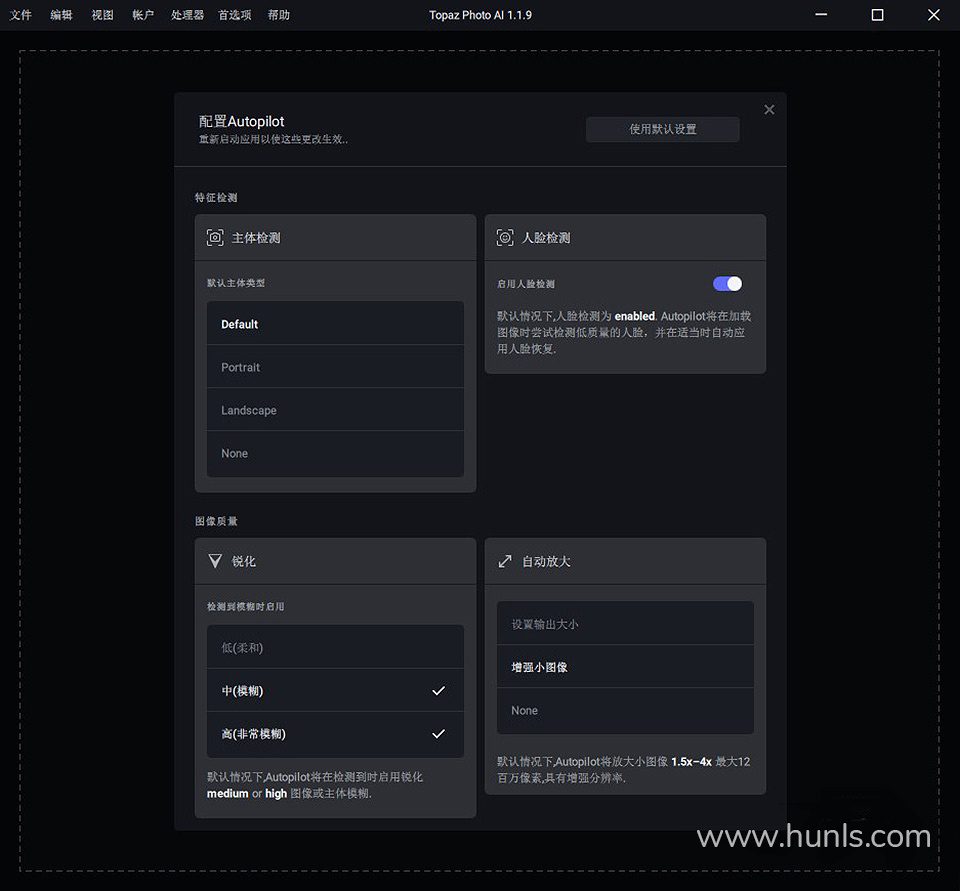Click the Topaz Photo AI 1.1.9 title
The height and width of the screenshot is (891, 960).
point(481,15)
